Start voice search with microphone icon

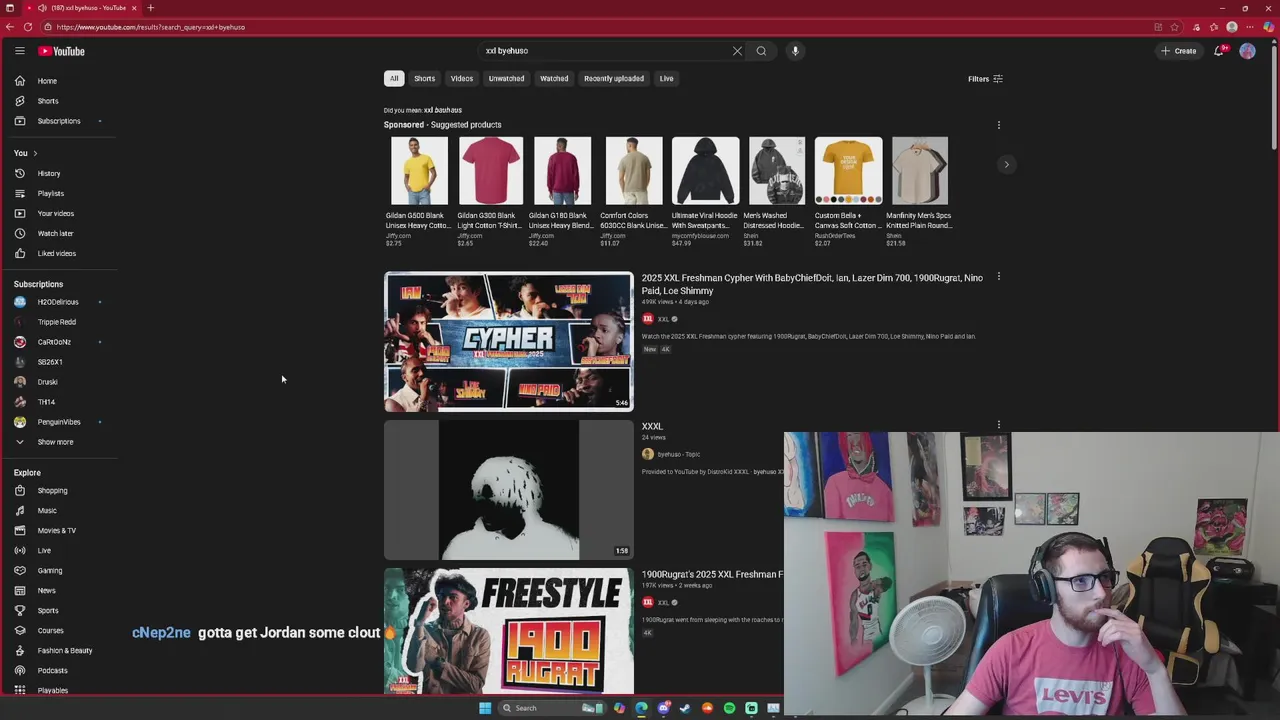point(795,51)
